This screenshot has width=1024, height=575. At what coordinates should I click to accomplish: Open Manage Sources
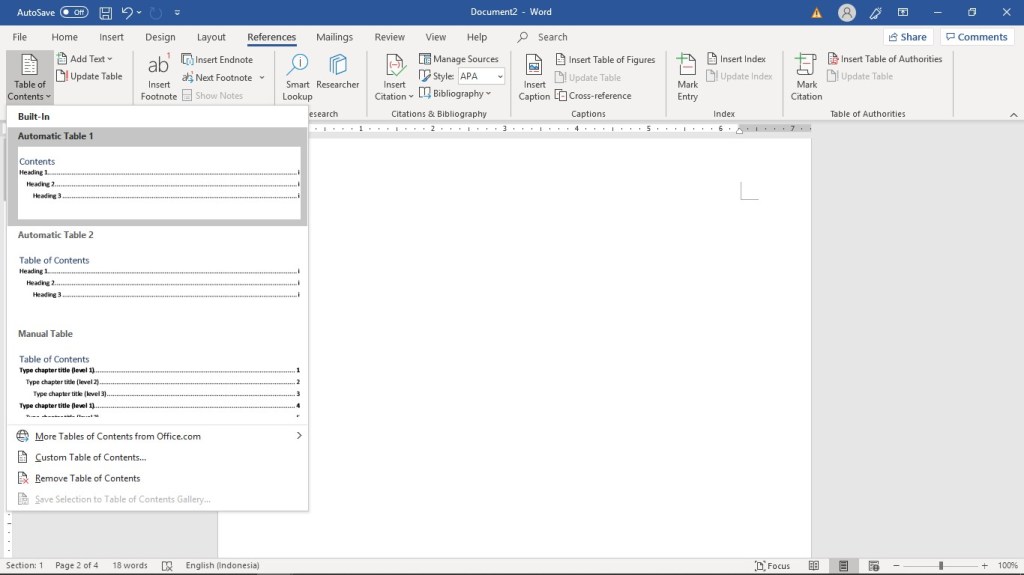coord(458,59)
